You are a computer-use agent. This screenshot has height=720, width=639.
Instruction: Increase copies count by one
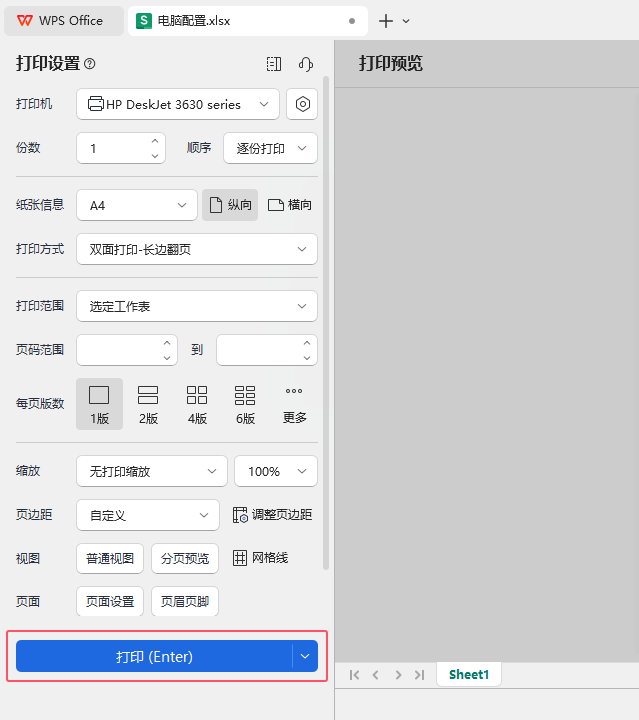155,141
